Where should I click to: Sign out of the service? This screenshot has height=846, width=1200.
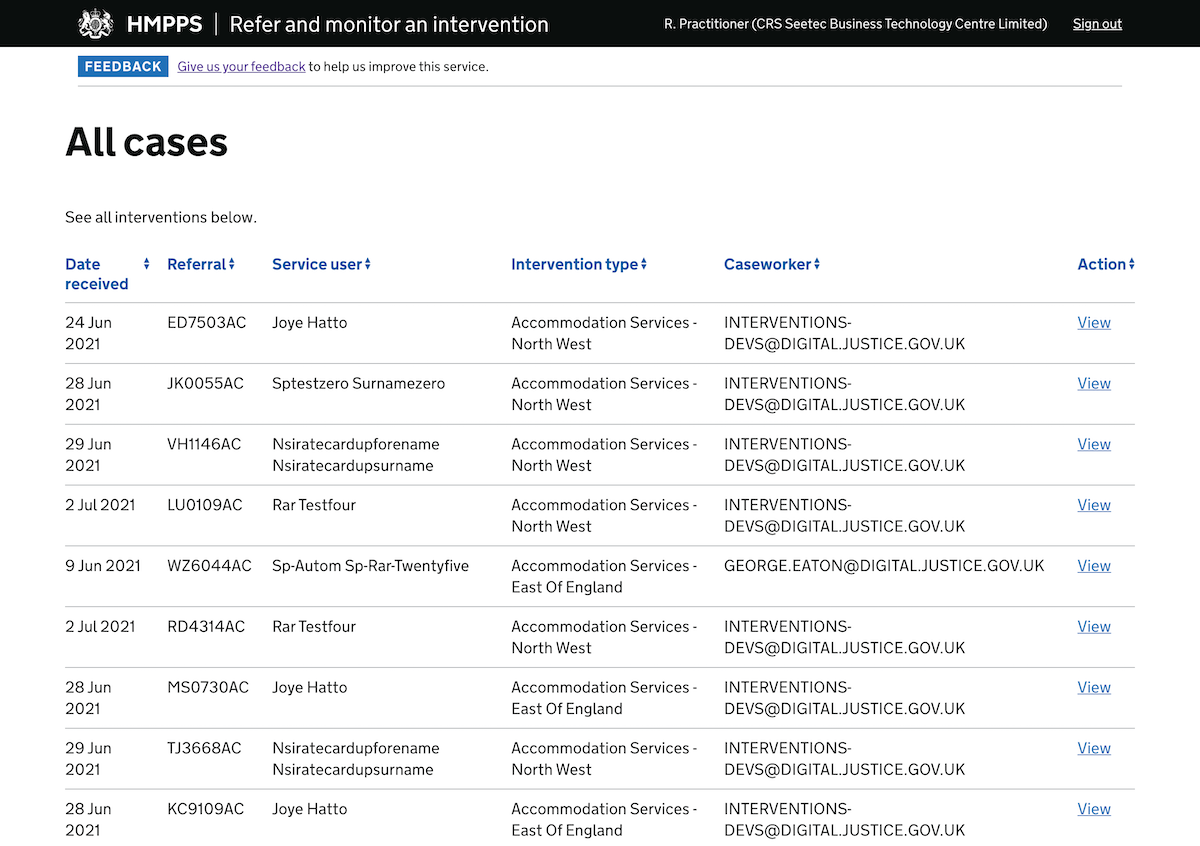pyautogui.click(x=1097, y=24)
